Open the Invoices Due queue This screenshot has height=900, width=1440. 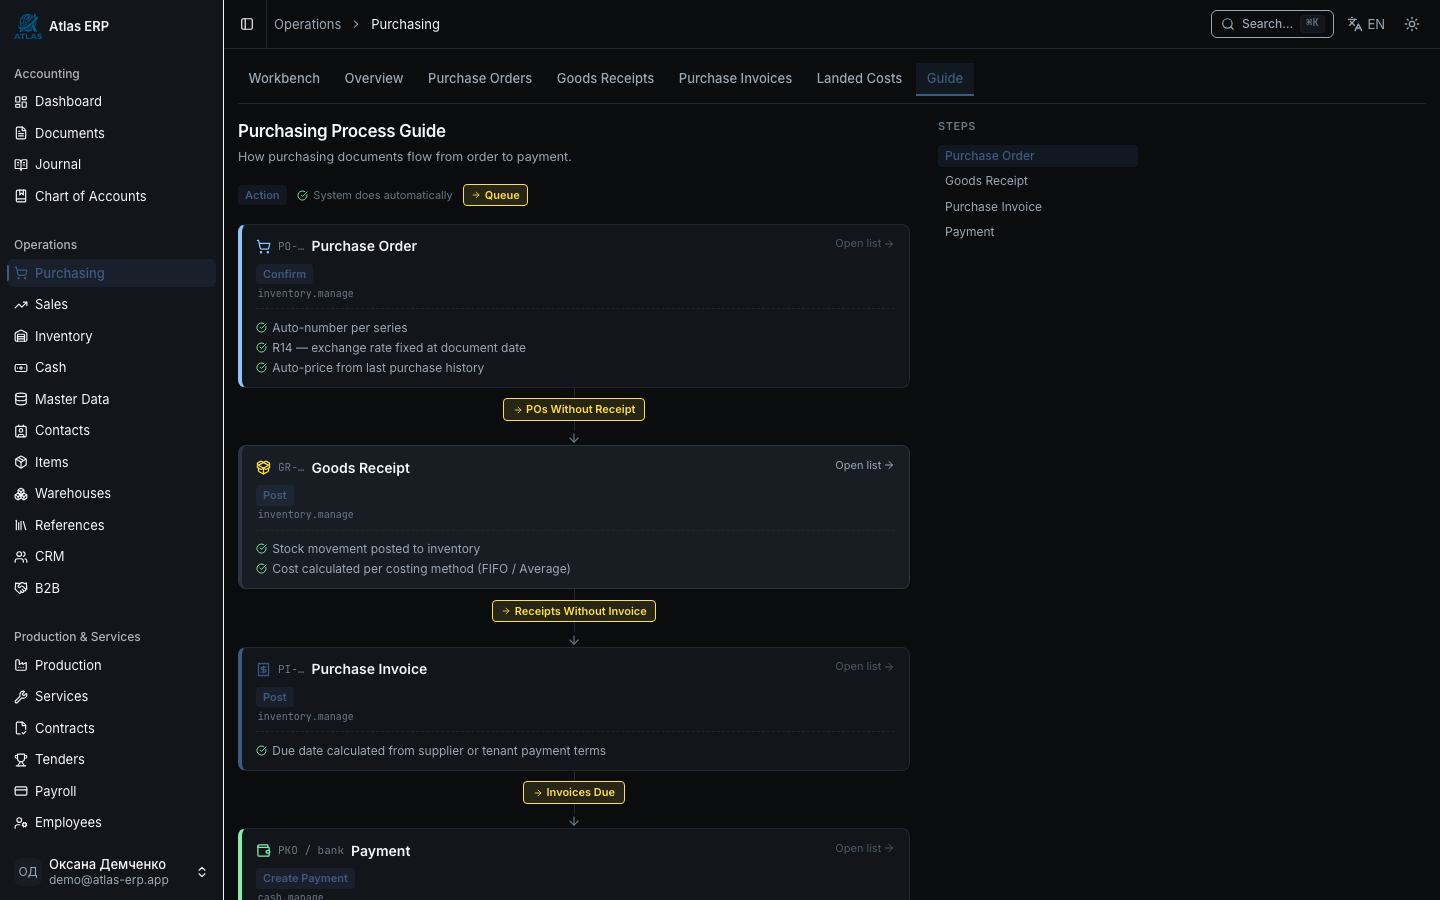point(574,792)
